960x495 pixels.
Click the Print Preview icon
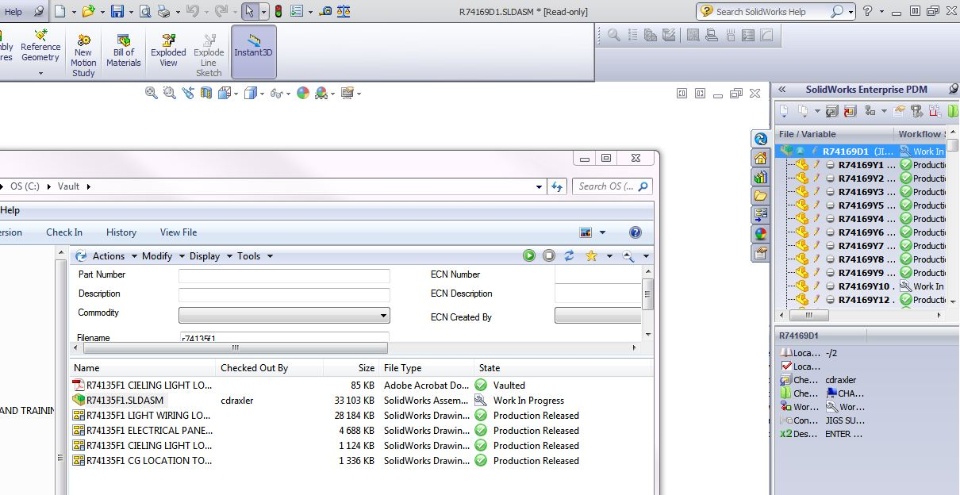[145, 11]
